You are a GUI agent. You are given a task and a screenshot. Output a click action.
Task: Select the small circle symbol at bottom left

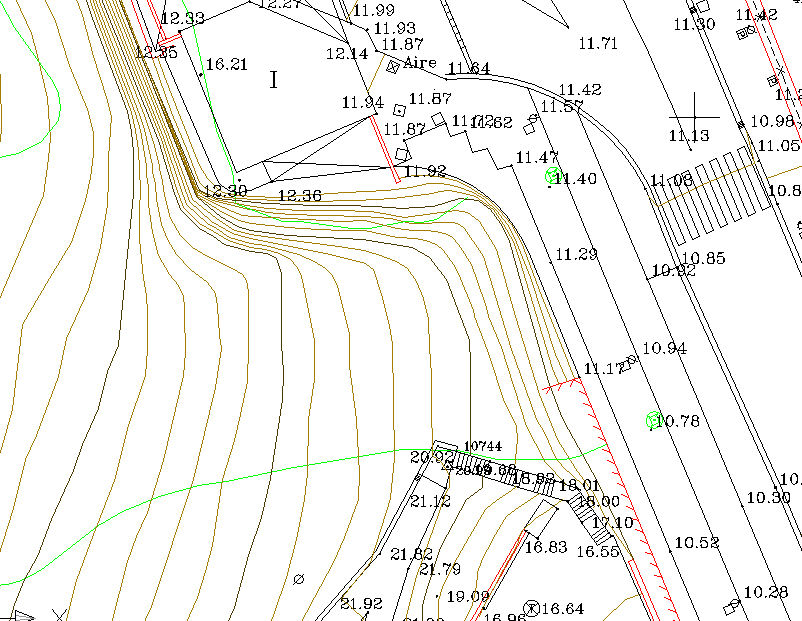coord(298,578)
